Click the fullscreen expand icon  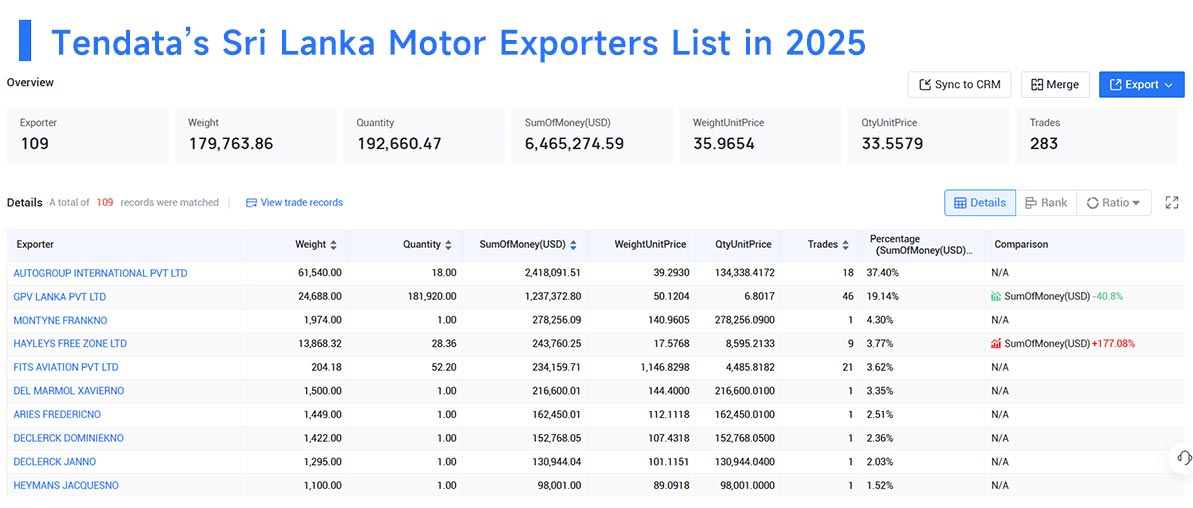pyautogui.click(x=1172, y=202)
